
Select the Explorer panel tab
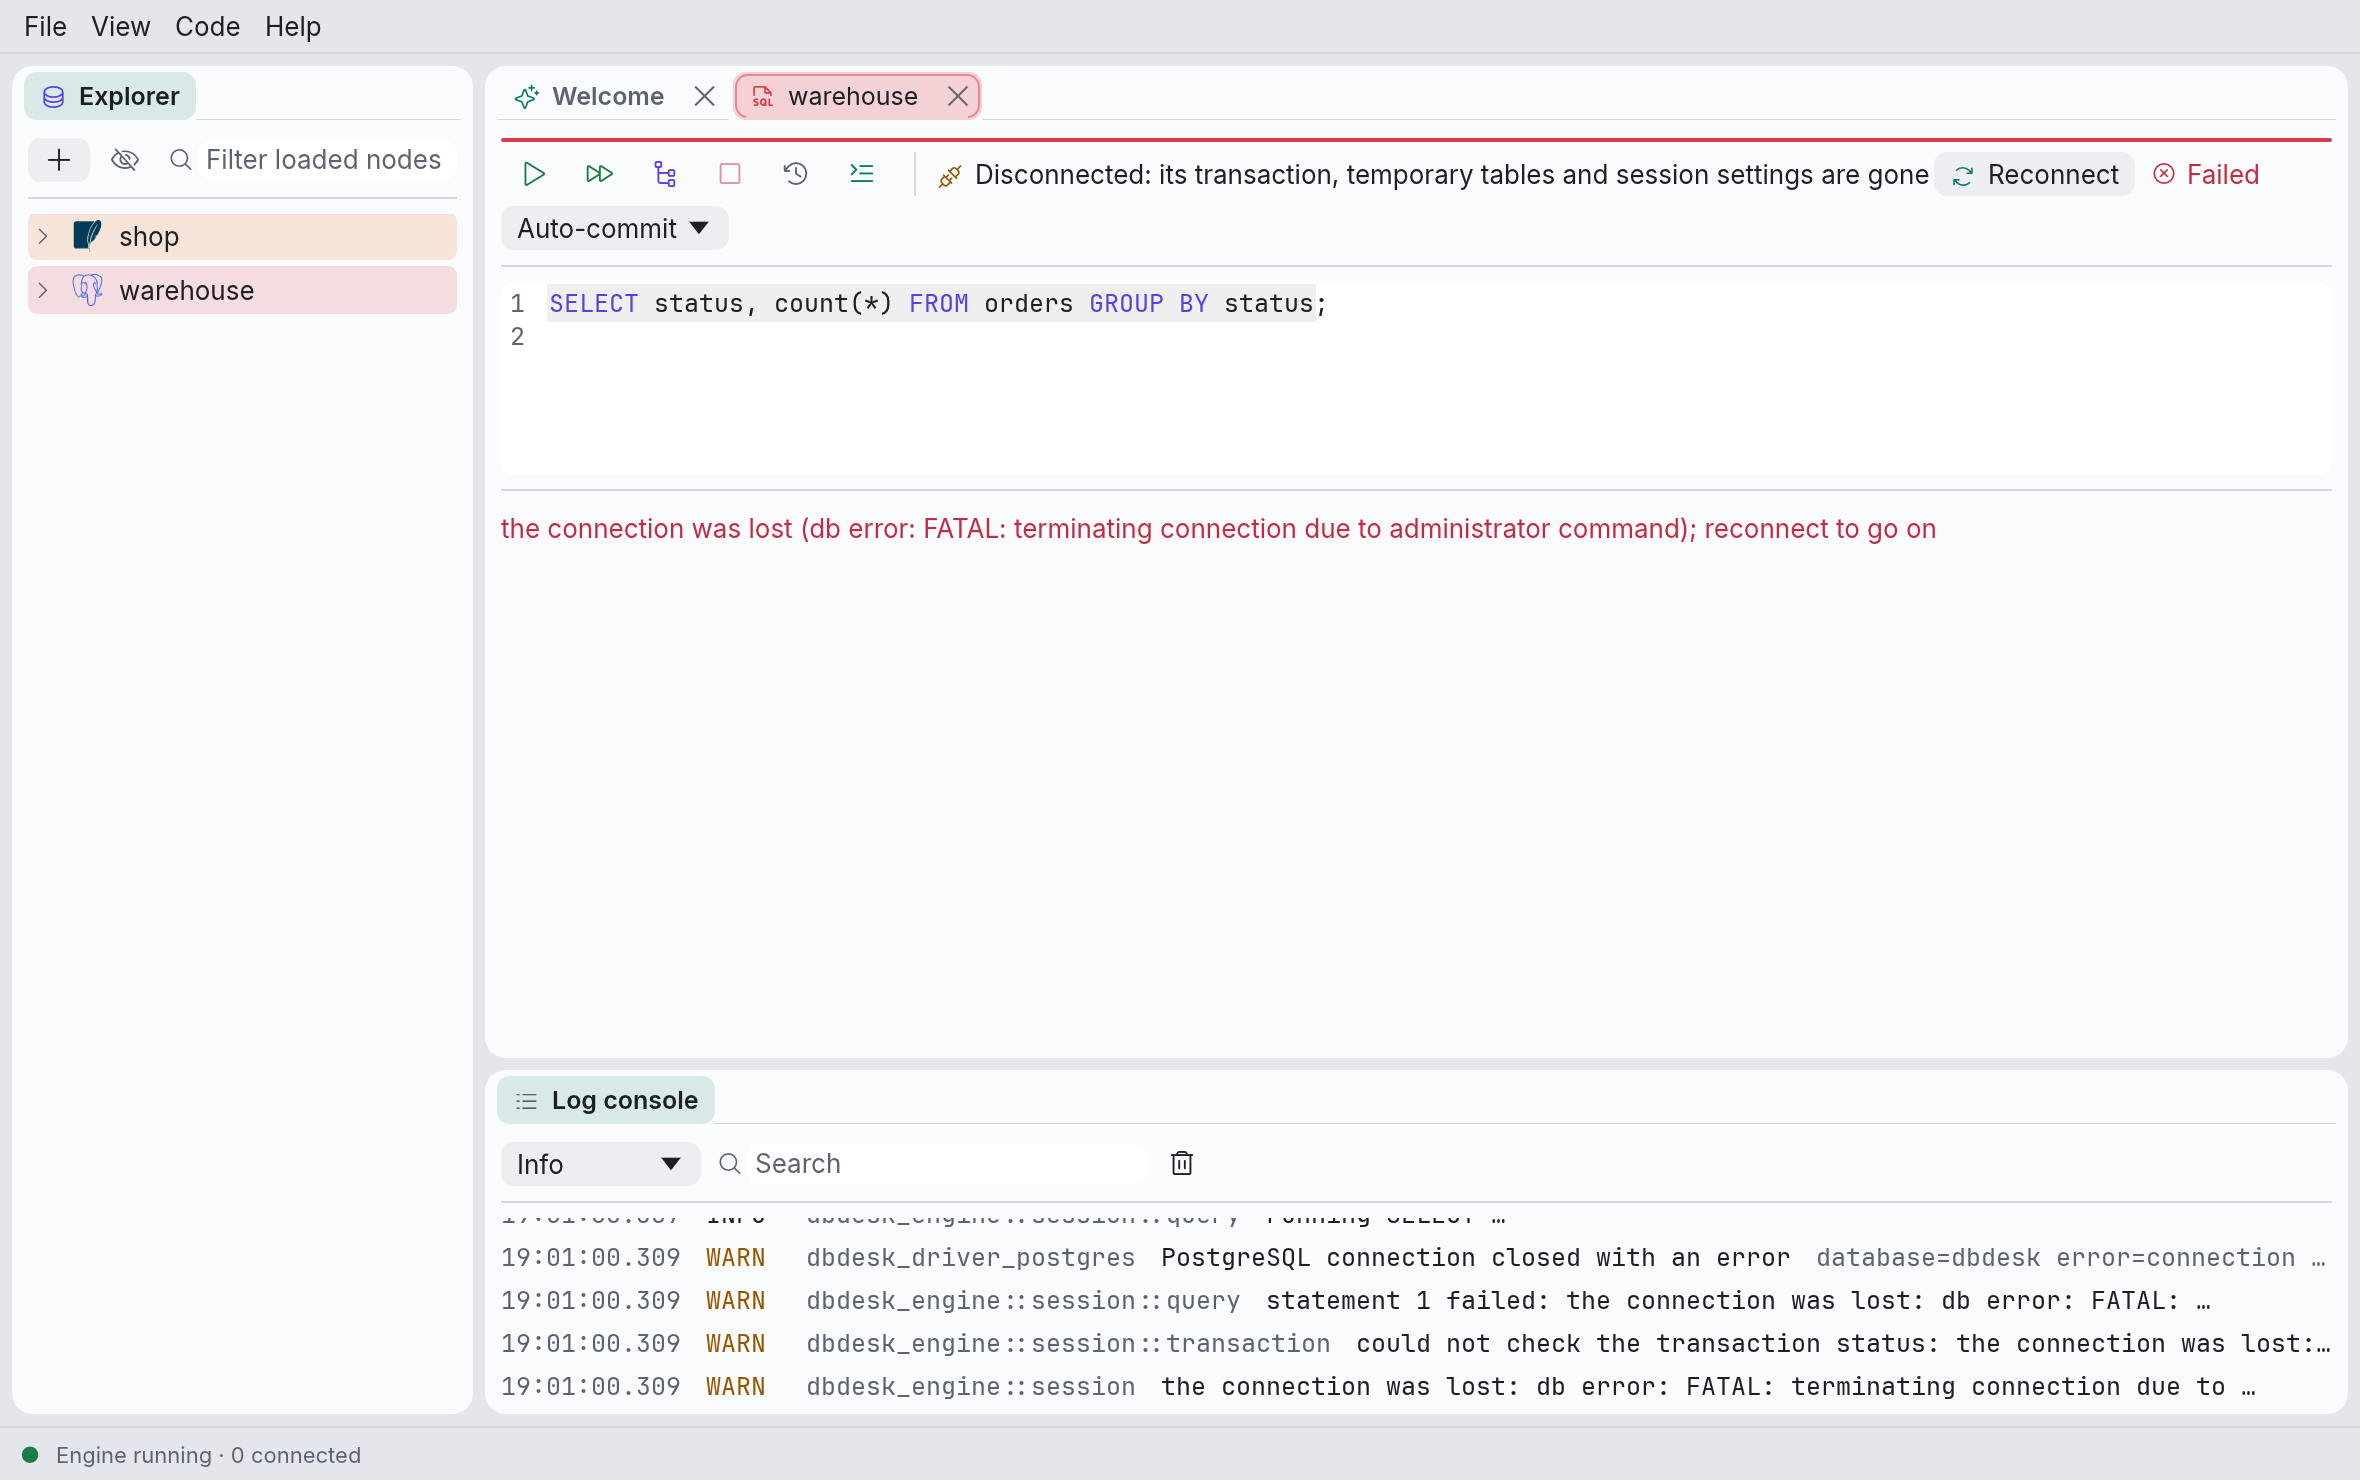(x=110, y=96)
